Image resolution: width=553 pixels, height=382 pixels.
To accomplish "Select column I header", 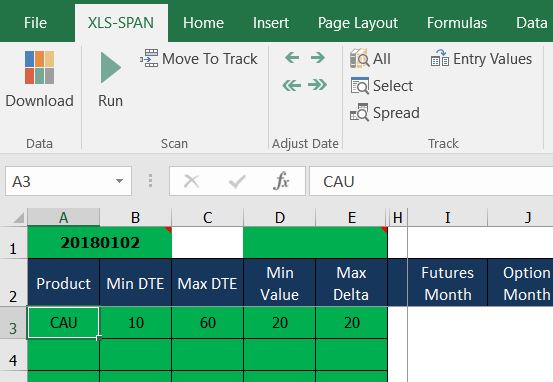I will point(448,217).
